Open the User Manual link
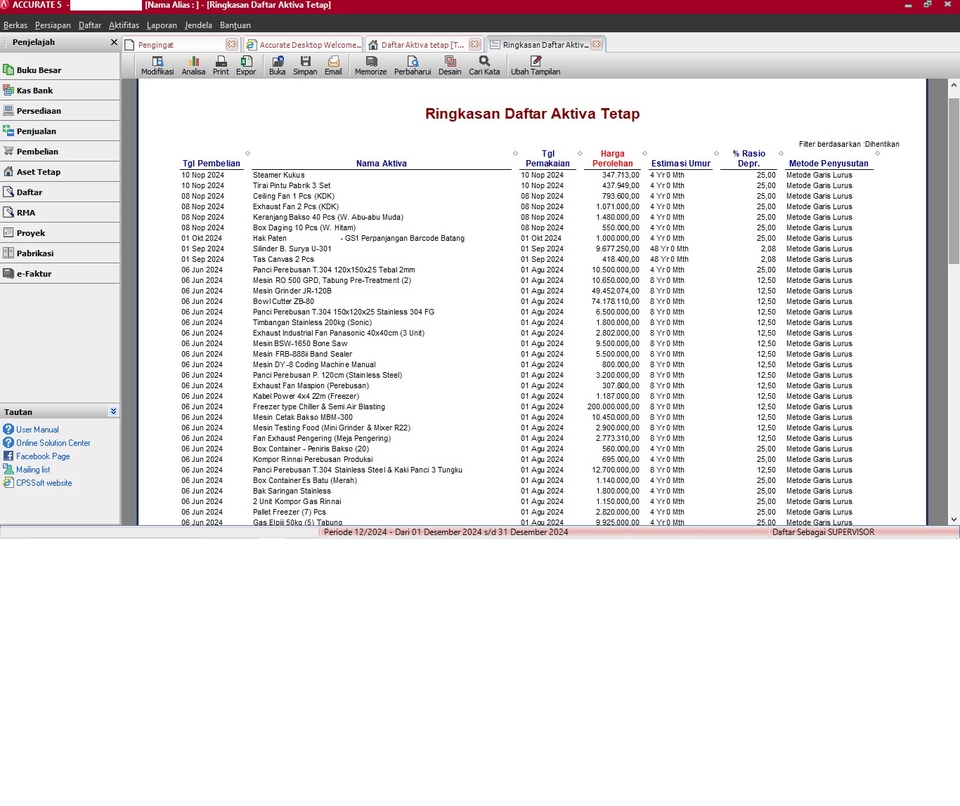The image size is (960, 806). click(x=39, y=429)
